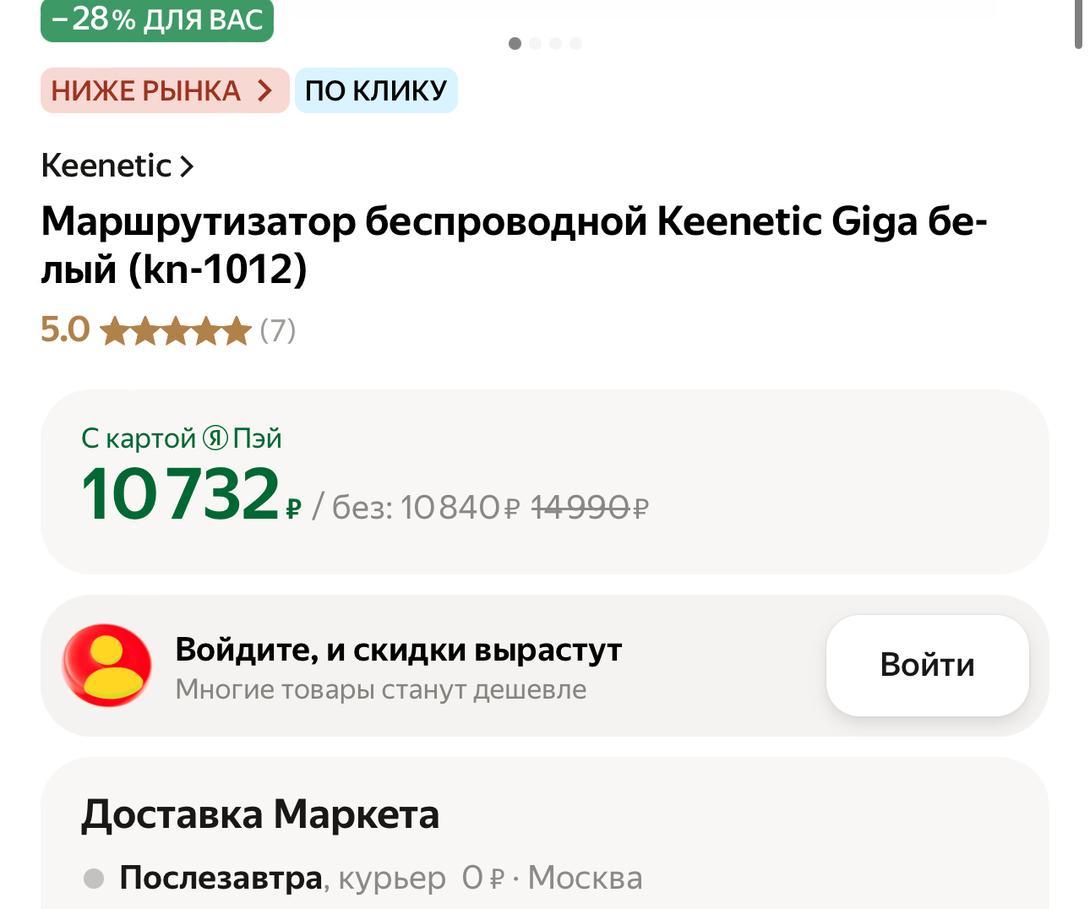Expand the НИЖЕ РЫНКА badge arrow

[x=264, y=91]
